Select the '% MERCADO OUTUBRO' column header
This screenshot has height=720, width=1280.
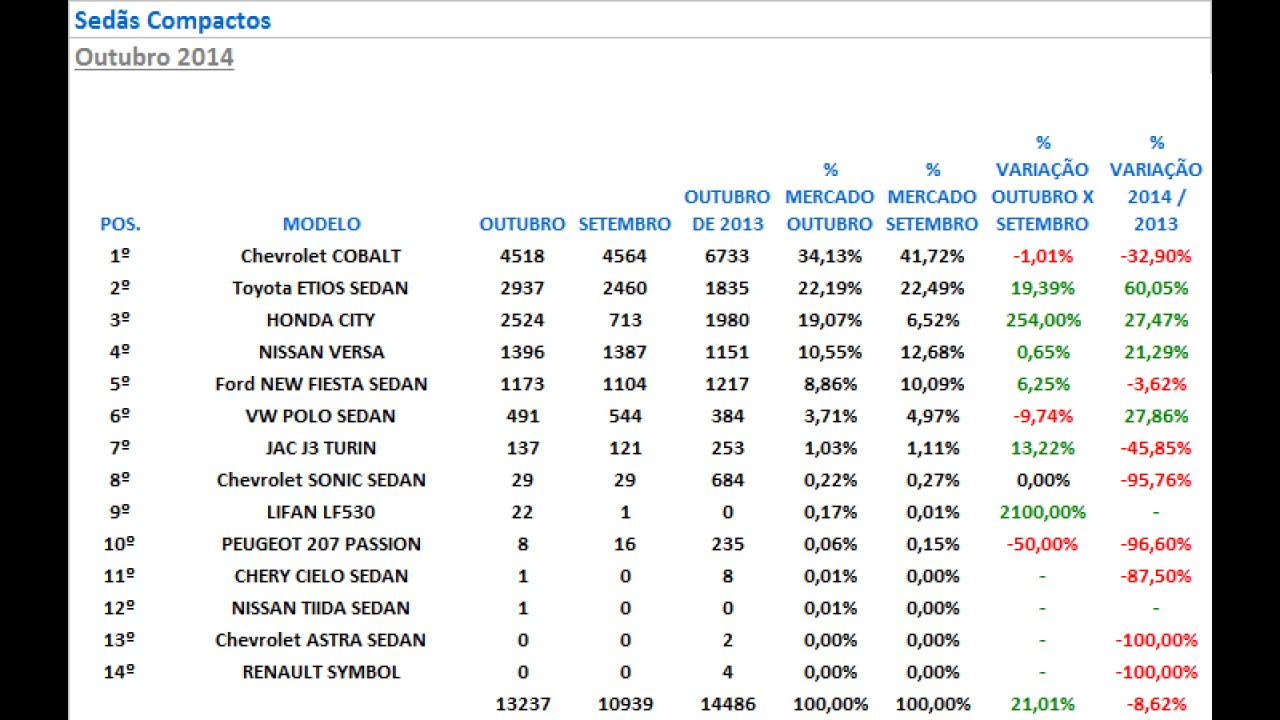(x=830, y=197)
